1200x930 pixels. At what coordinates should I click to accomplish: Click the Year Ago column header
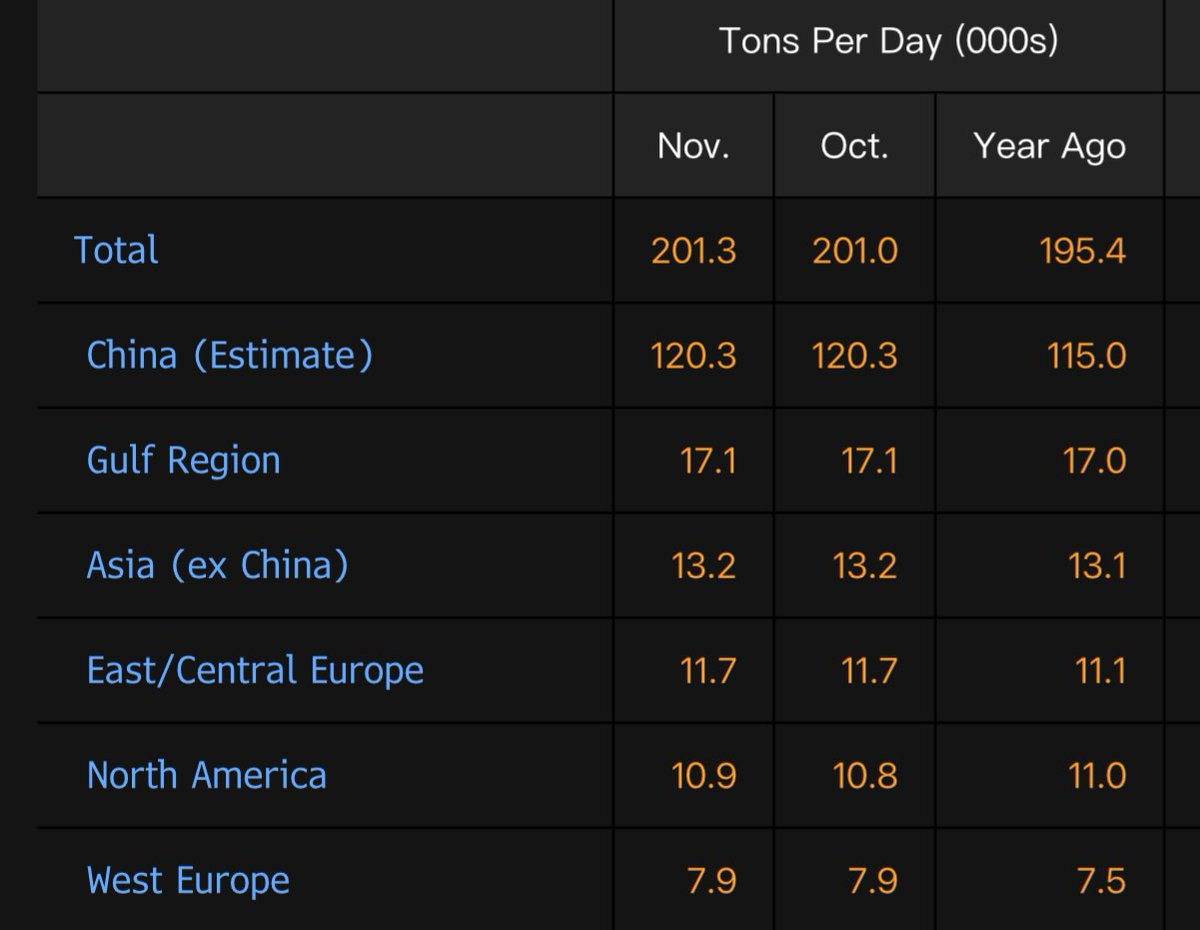[1049, 146]
